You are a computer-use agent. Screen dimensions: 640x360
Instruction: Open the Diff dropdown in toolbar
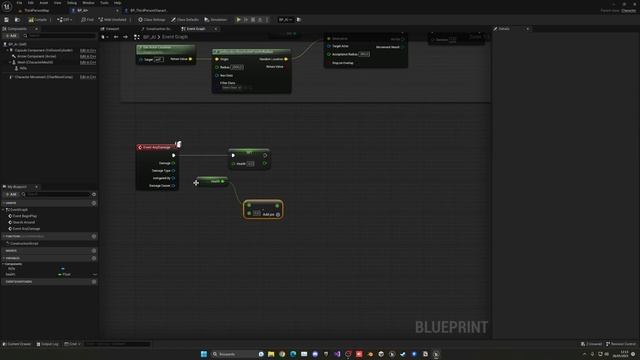point(64,20)
